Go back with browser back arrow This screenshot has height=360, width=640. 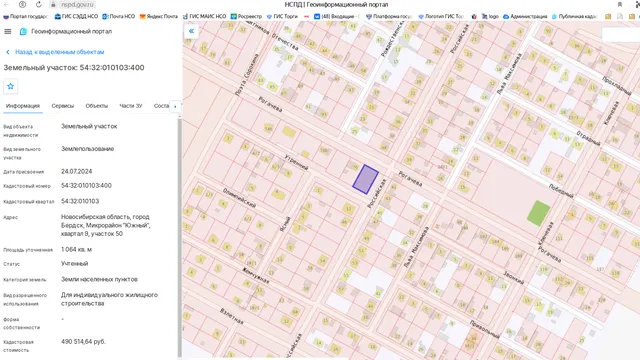coord(6,4)
